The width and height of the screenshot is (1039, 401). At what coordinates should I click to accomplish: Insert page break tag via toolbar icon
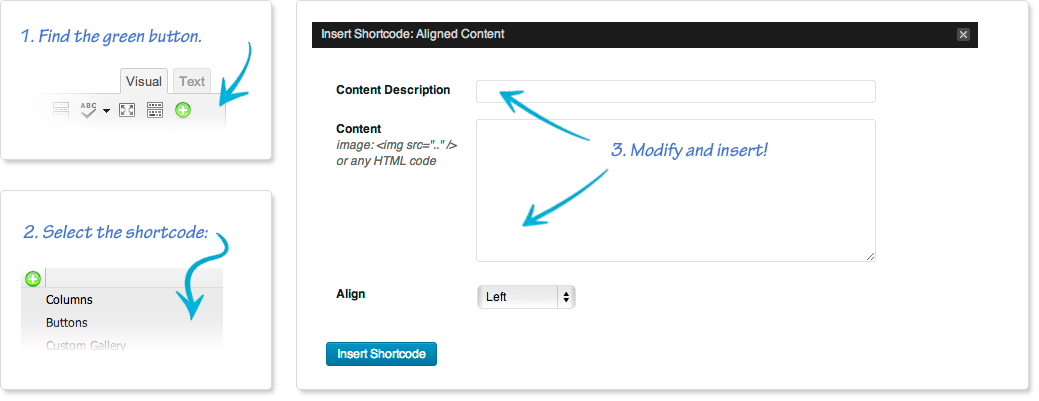(62, 110)
